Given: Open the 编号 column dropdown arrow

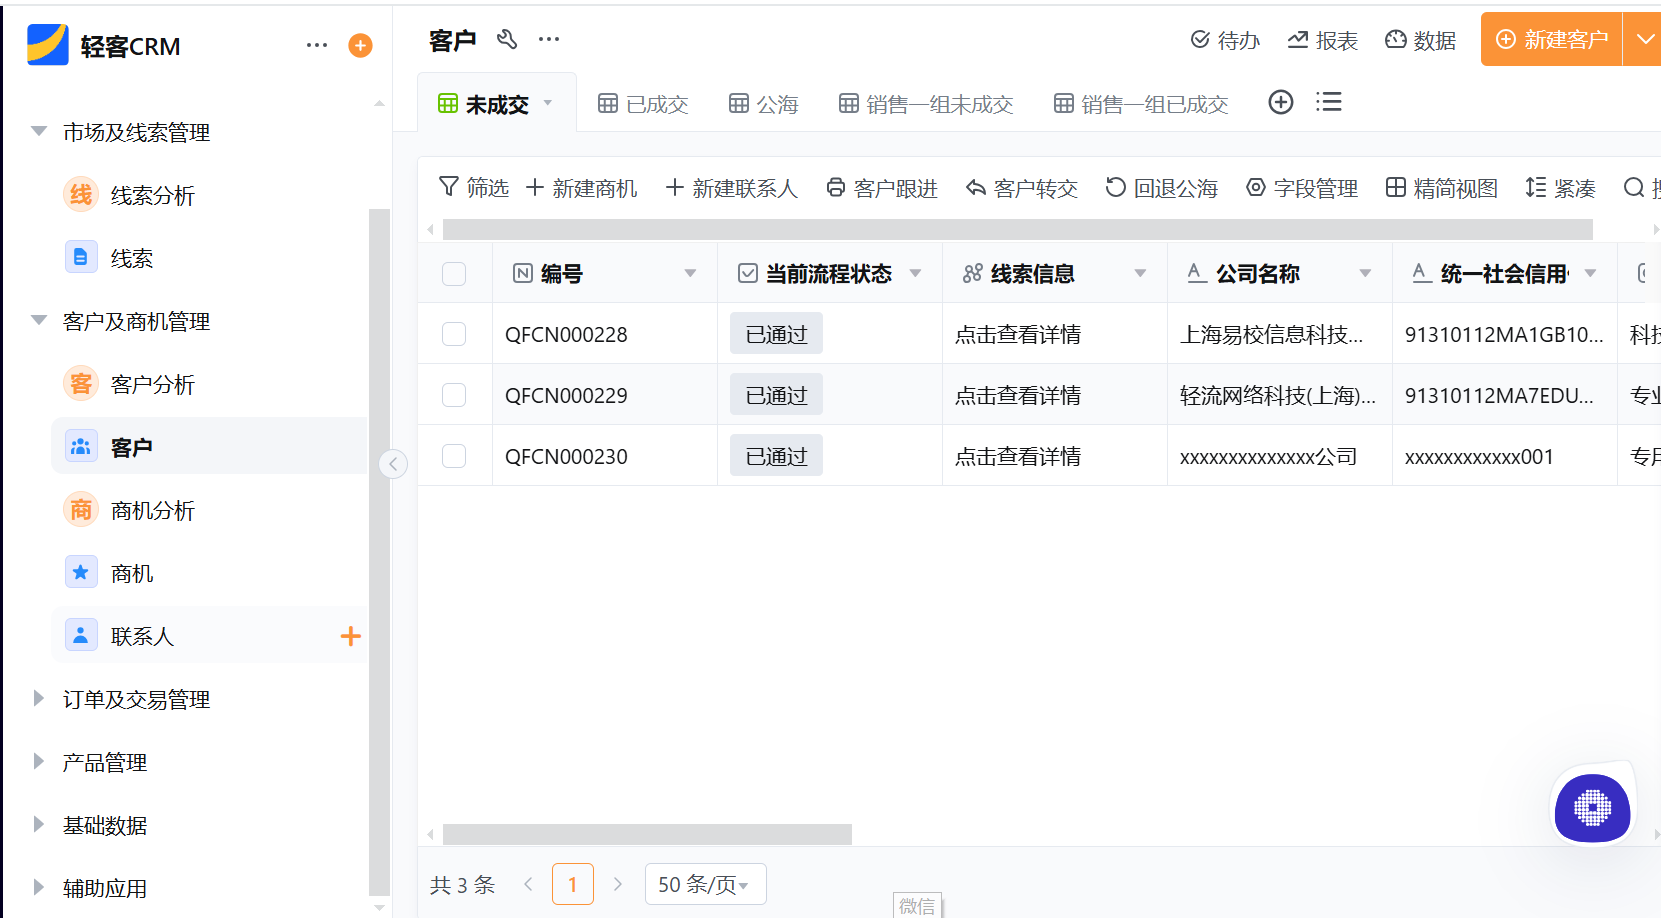Looking at the screenshot, I should (x=690, y=273).
